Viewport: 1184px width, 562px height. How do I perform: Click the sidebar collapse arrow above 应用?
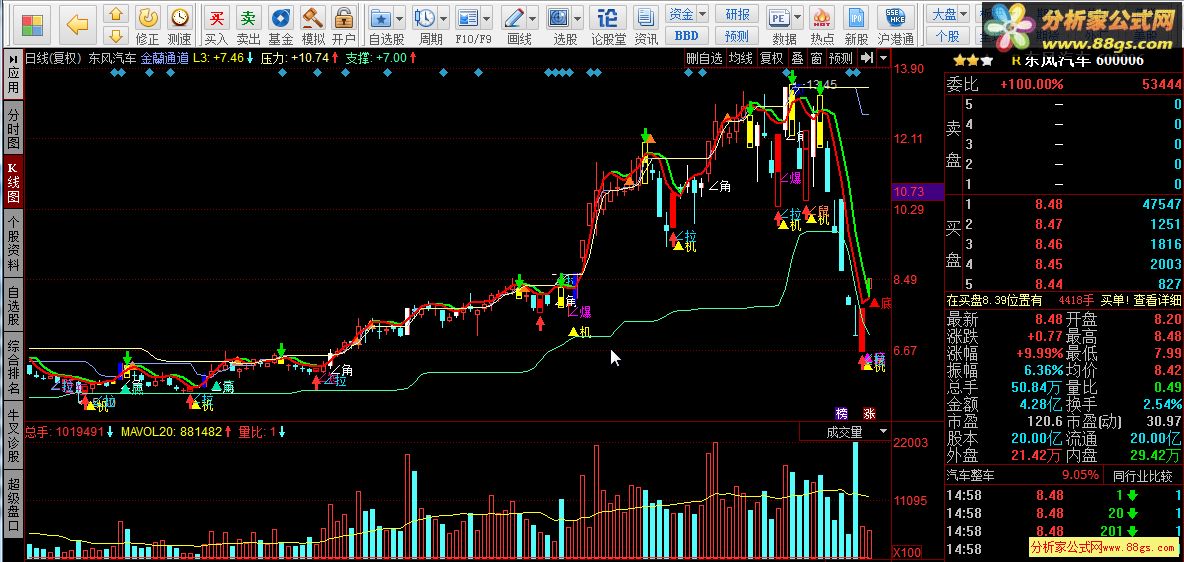tap(13, 59)
